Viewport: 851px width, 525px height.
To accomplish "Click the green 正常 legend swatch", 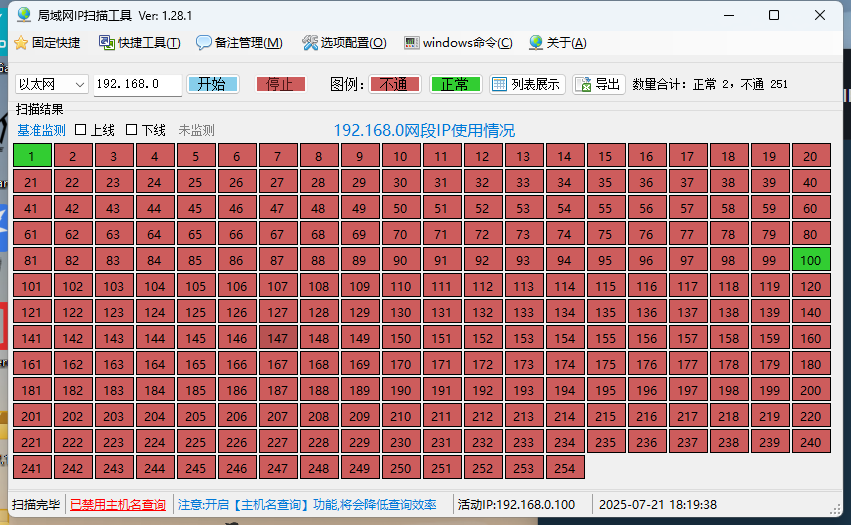I will pos(455,84).
